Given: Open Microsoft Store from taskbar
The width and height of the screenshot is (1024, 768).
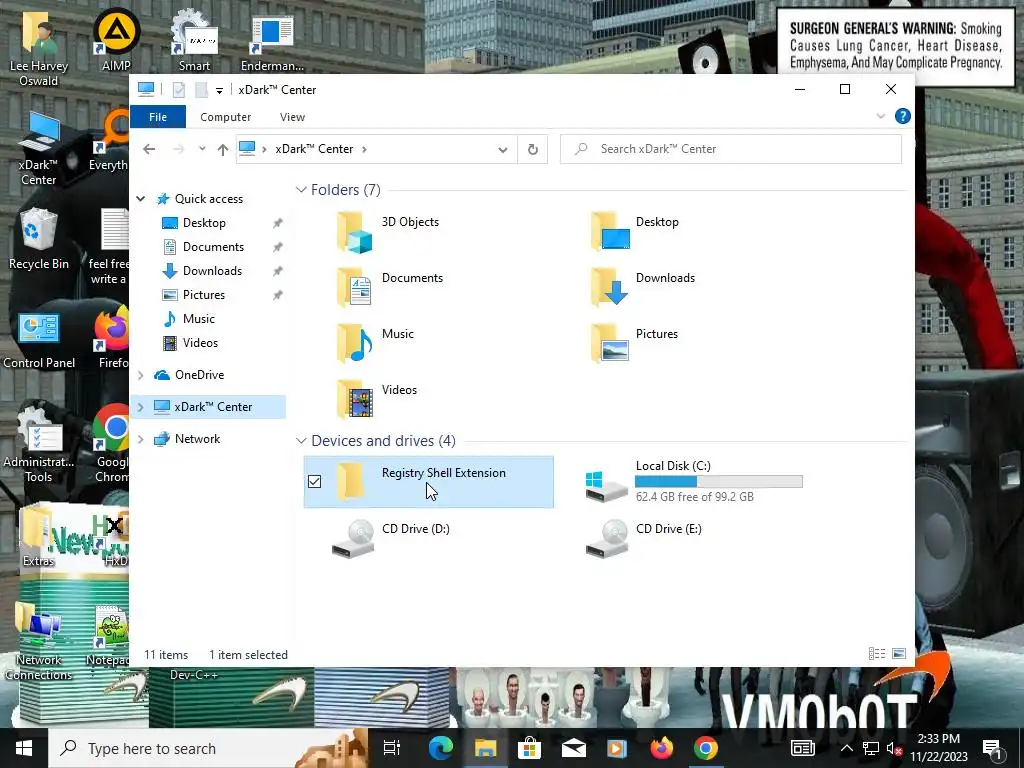Looking at the screenshot, I should click(x=529, y=748).
